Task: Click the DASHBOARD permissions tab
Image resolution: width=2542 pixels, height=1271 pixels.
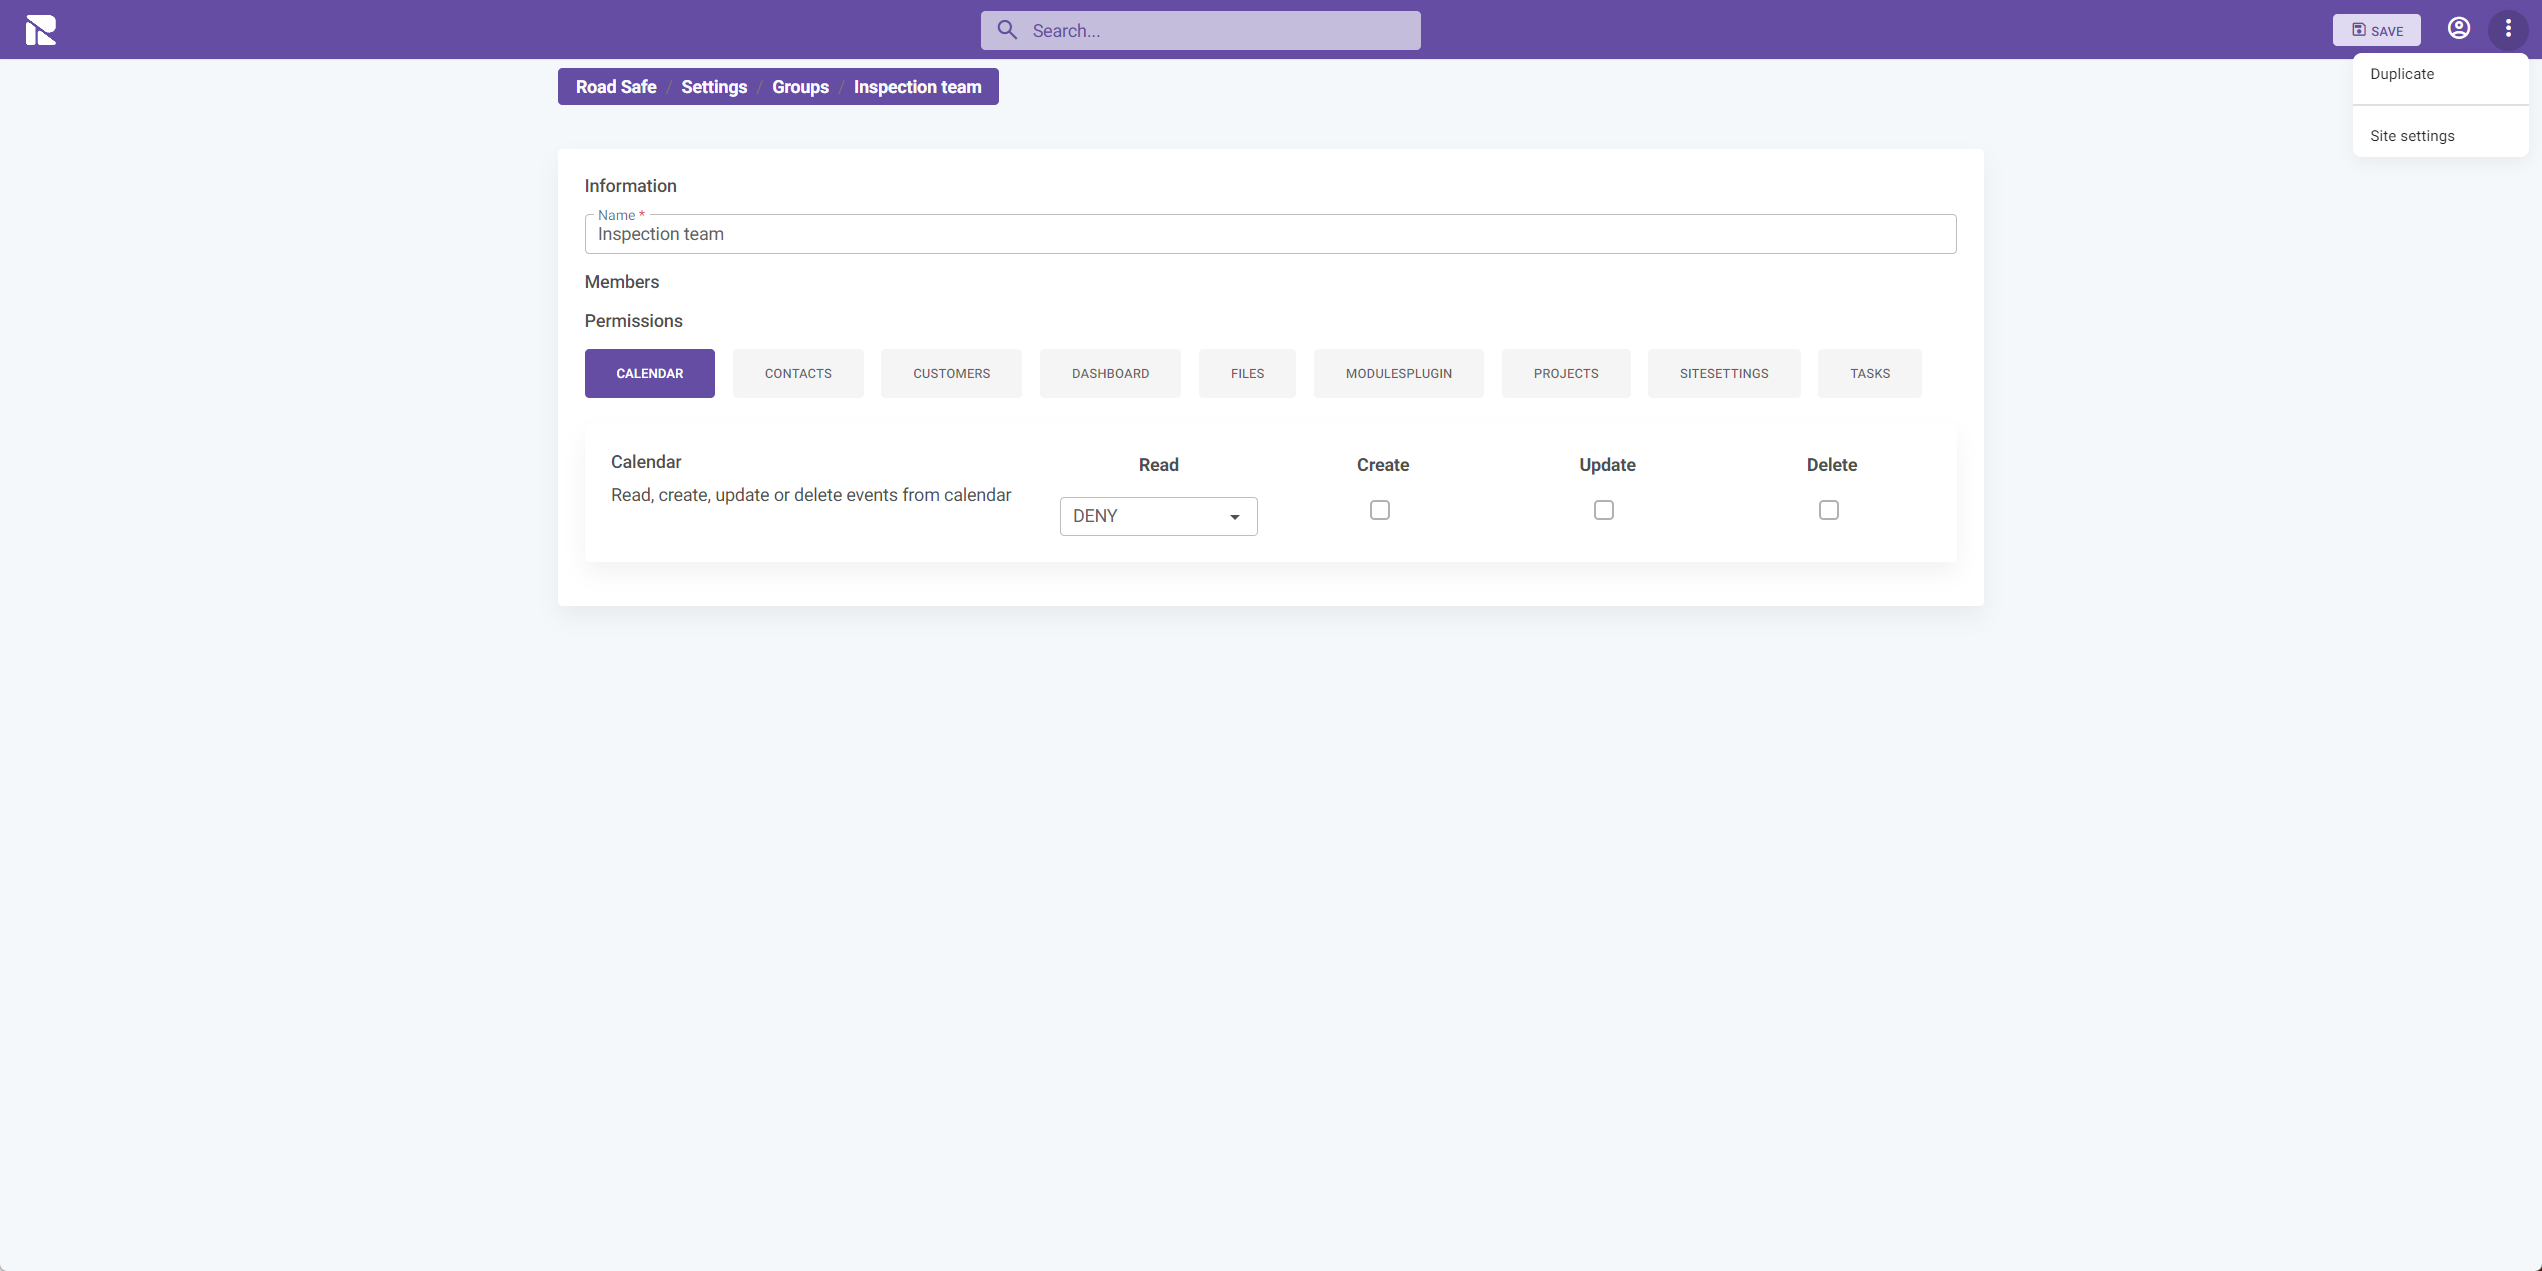Action: pos(1111,371)
